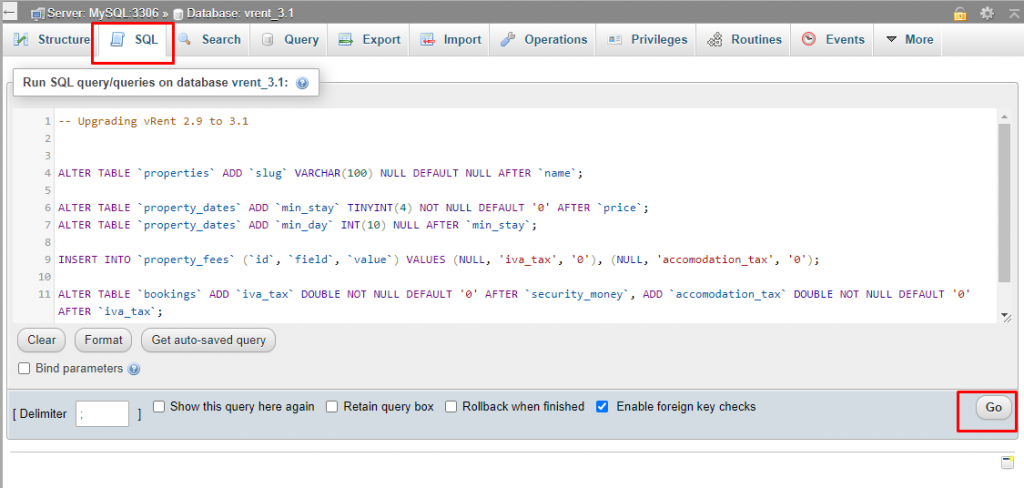Open page settings gear icon
Viewport: 1024px width, 488px height.
pos(987,13)
